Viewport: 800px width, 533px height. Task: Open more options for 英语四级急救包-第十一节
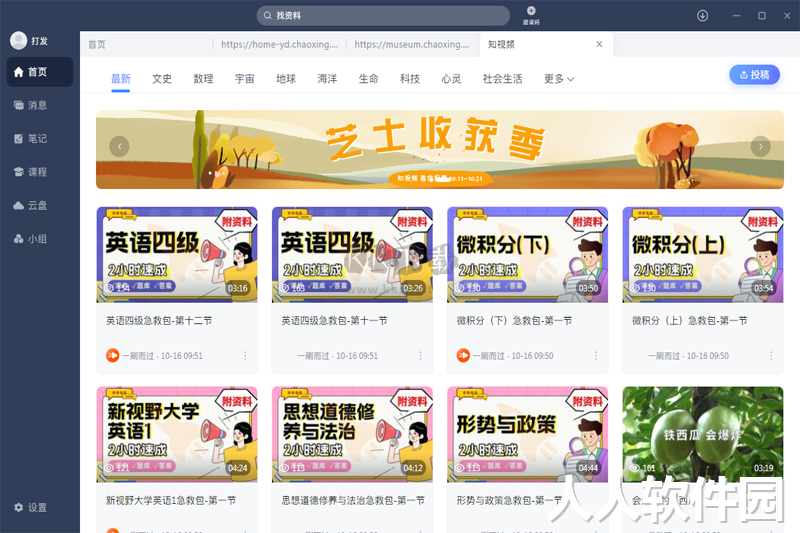coord(420,356)
